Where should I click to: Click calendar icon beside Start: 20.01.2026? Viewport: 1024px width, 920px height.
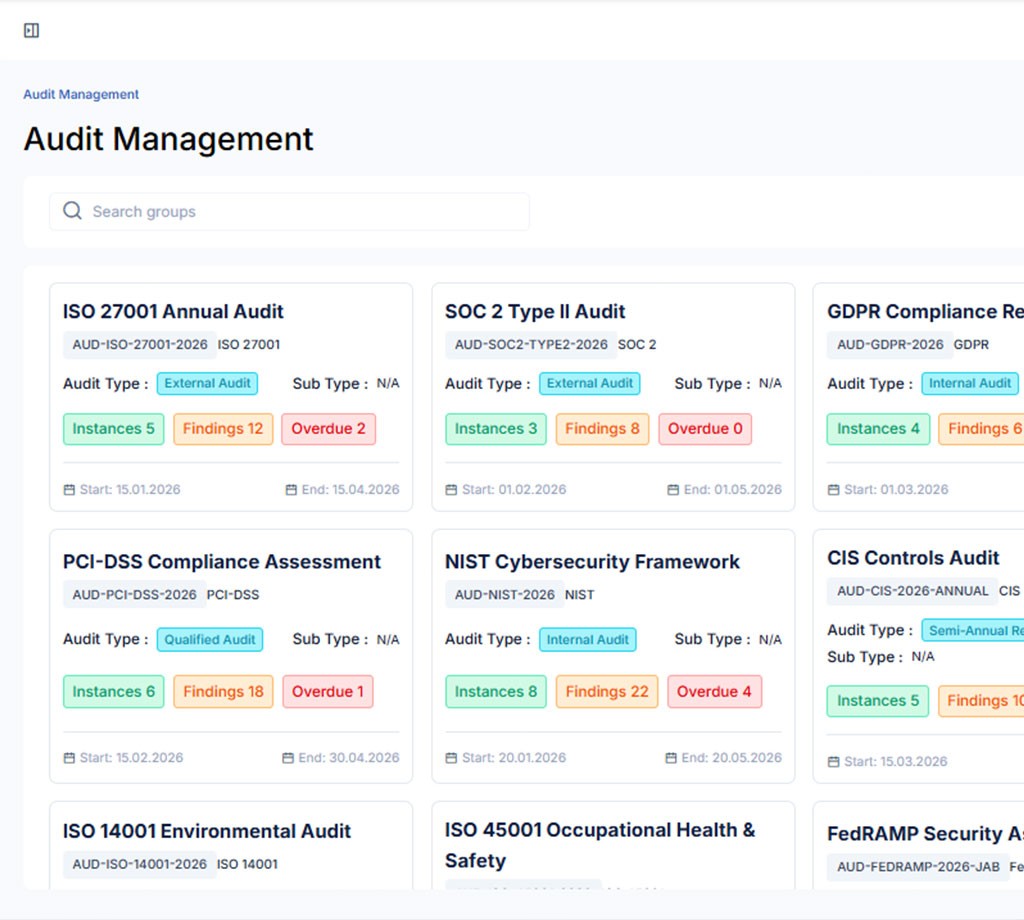[451, 758]
